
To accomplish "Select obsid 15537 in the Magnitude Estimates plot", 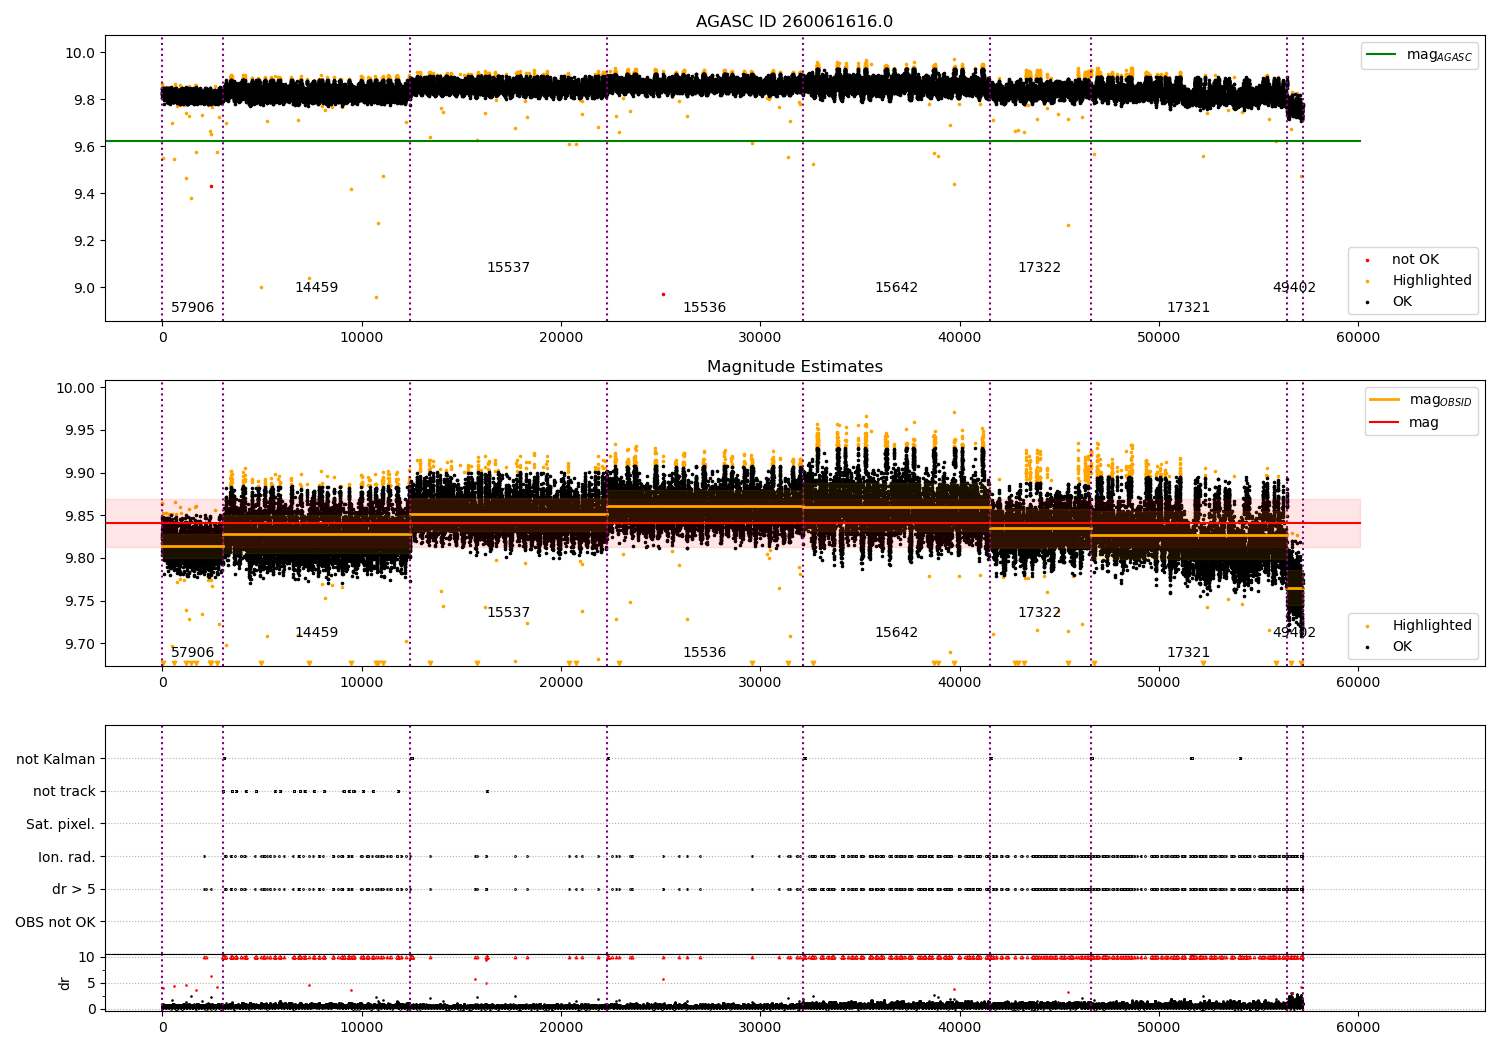I will coord(508,613).
